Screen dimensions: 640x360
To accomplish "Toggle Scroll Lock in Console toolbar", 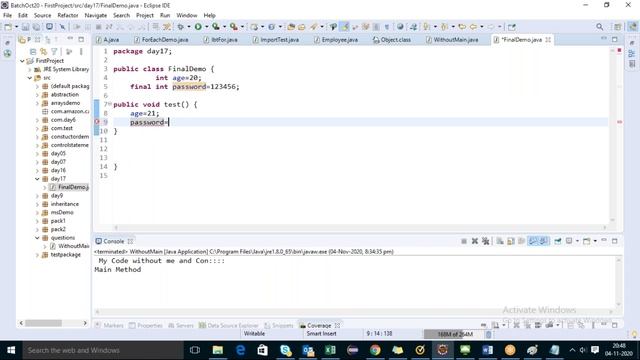I will [x=511, y=241].
